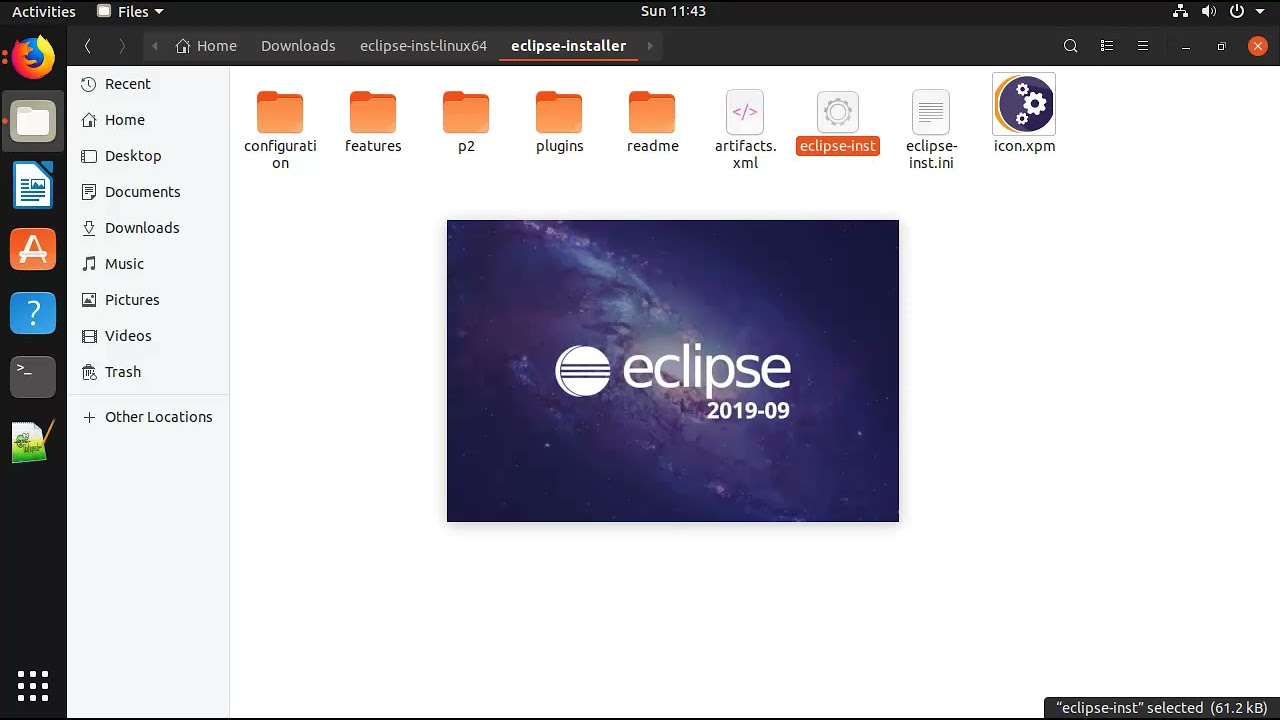
Task: Select the eclipse-inst executable file
Action: click(838, 122)
